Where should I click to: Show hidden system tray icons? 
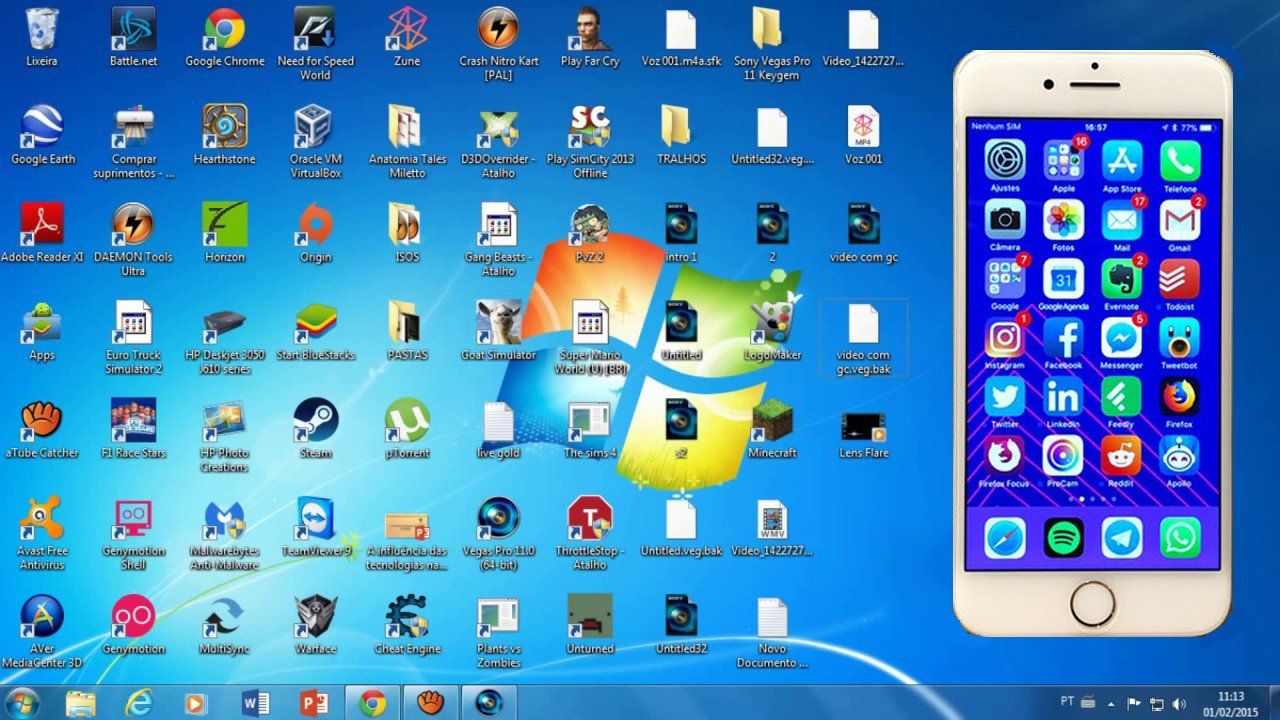pyautogui.click(x=1112, y=703)
